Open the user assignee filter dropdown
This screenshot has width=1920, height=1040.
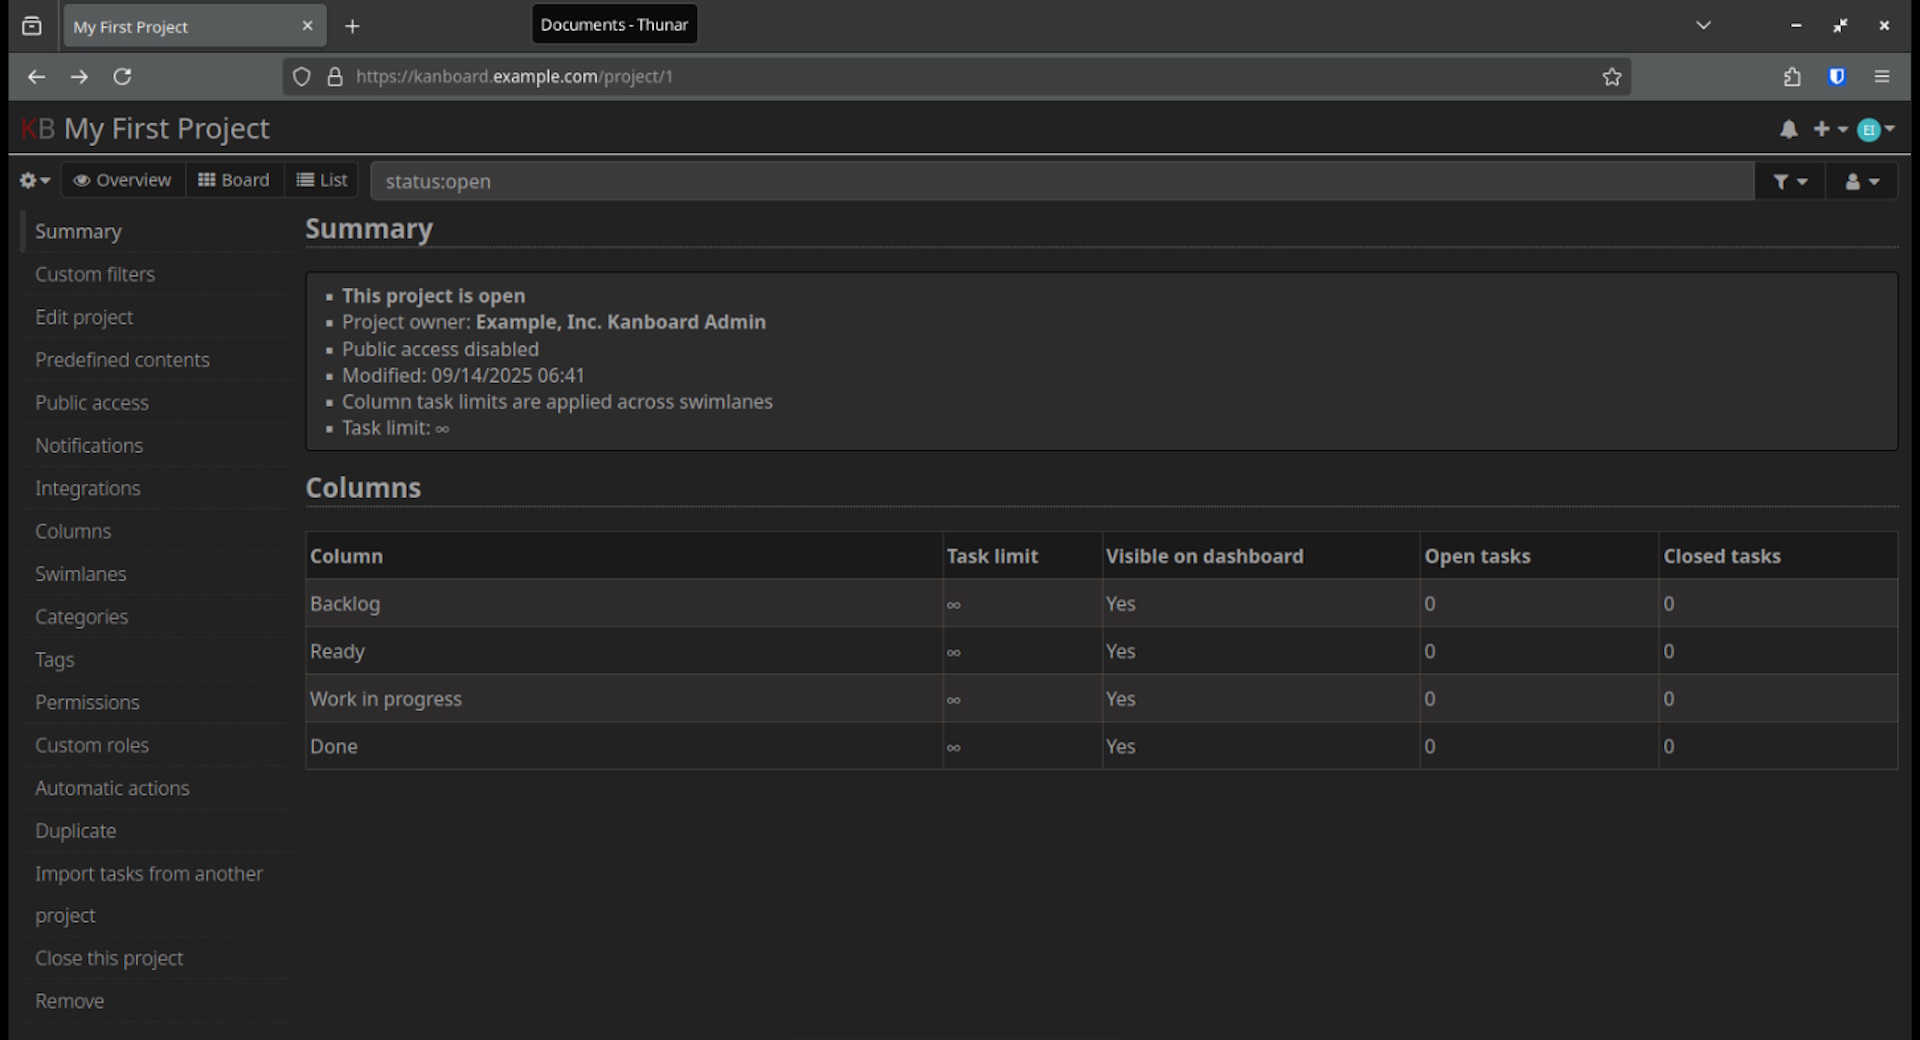(1861, 182)
